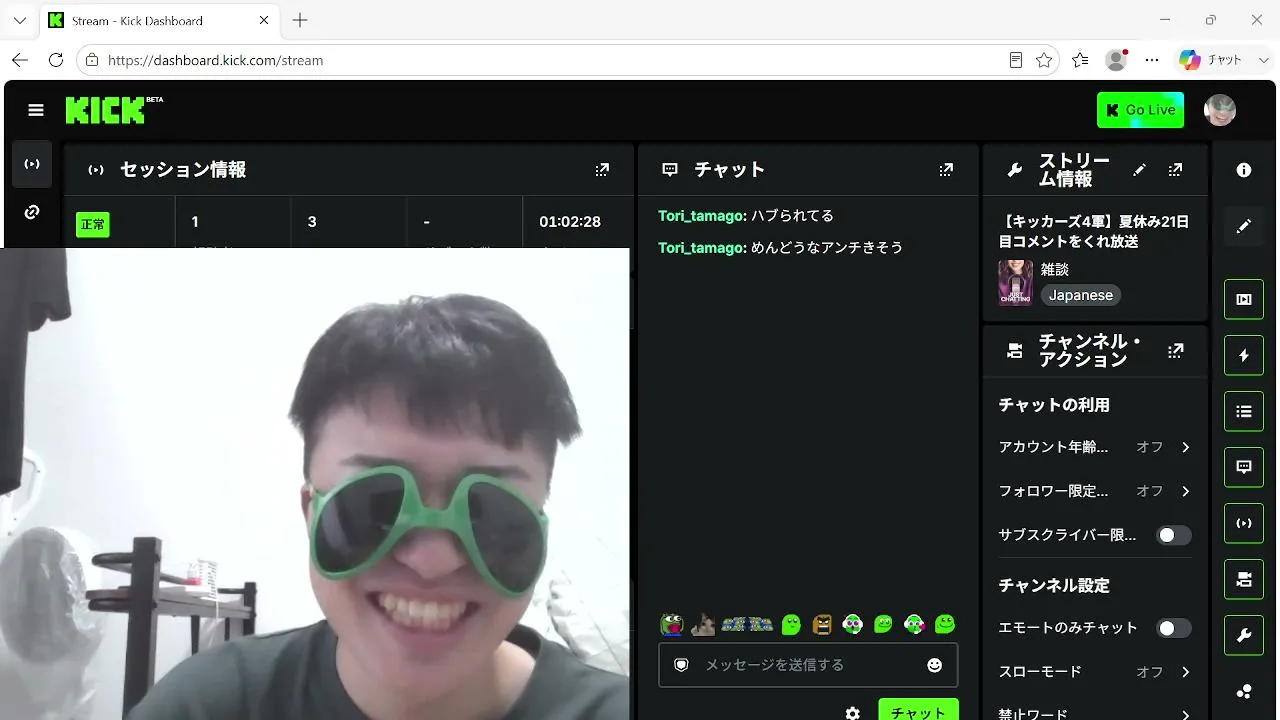Switch to the Stream - Kick Dashboard tab
1280x720 pixels.
160,20
